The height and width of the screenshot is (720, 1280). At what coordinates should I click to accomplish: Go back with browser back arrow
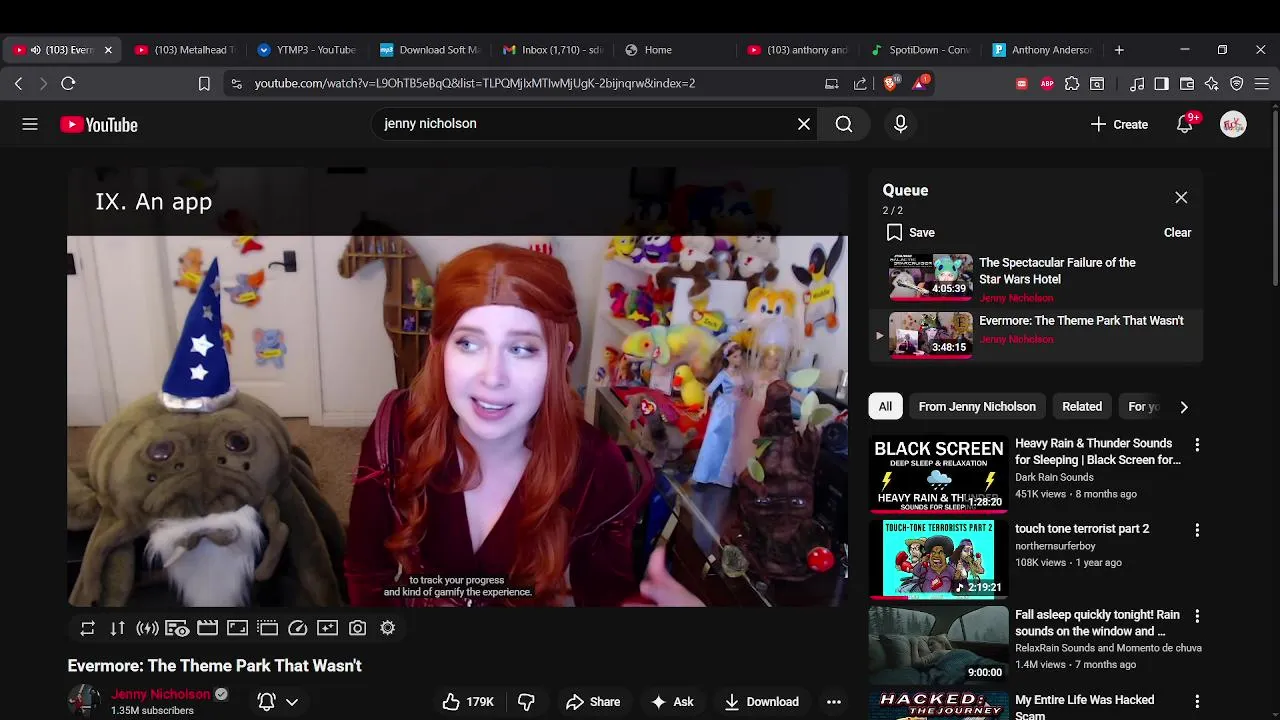[x=18, y=84]
